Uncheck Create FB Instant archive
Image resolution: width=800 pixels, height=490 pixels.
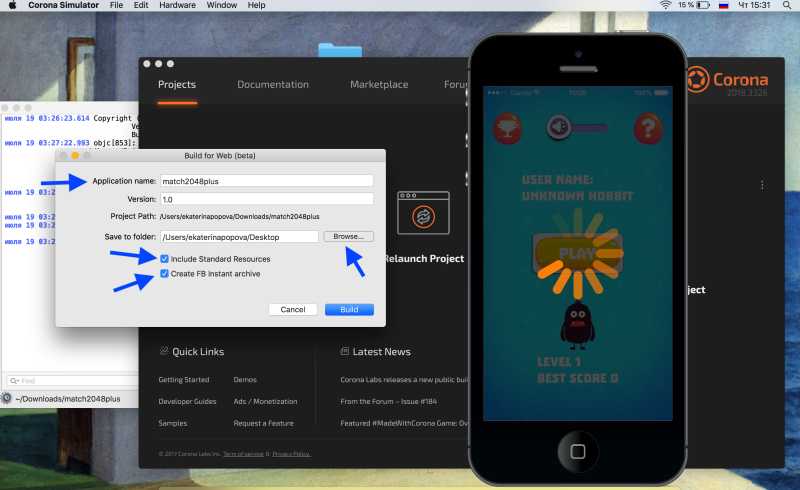coord(164,274)
